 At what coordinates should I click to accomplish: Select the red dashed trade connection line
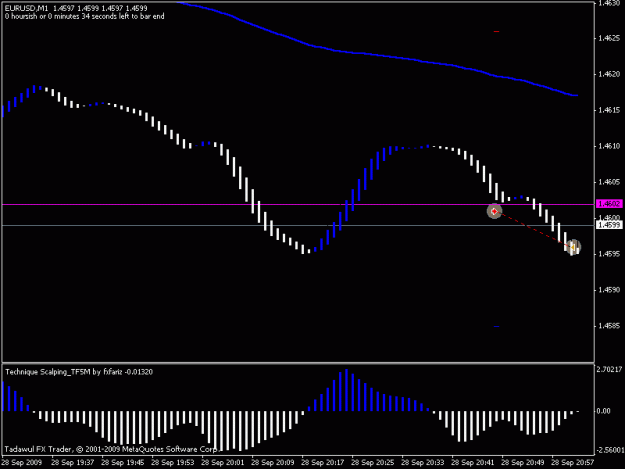(533, 230)
